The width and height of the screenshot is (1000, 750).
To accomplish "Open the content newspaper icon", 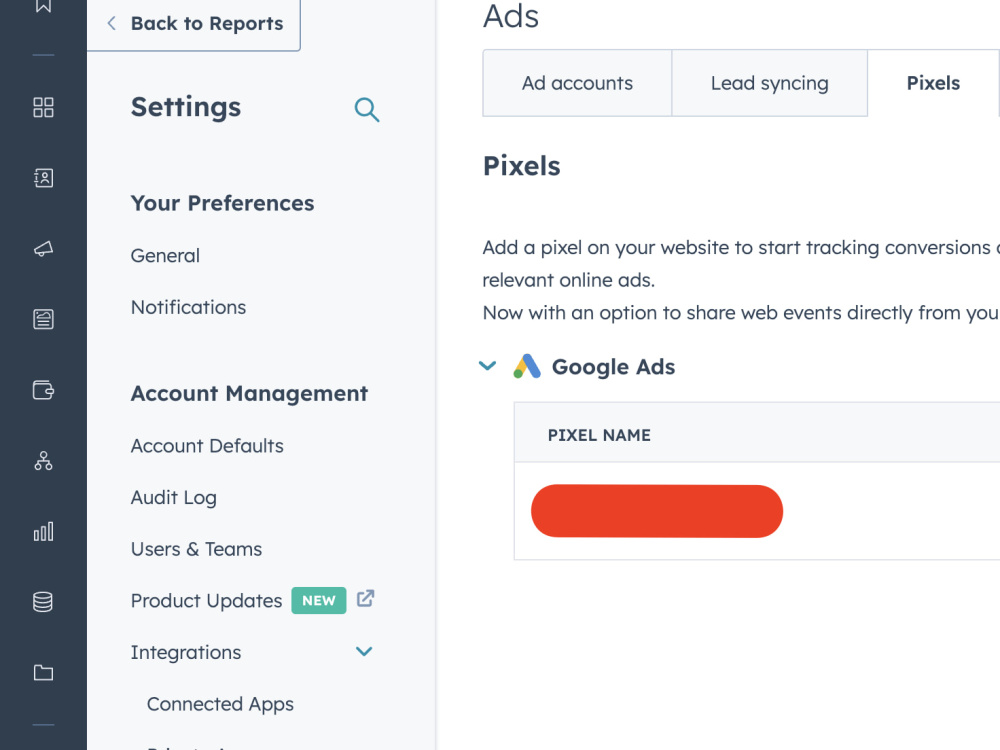I will [x=43, y=319].
